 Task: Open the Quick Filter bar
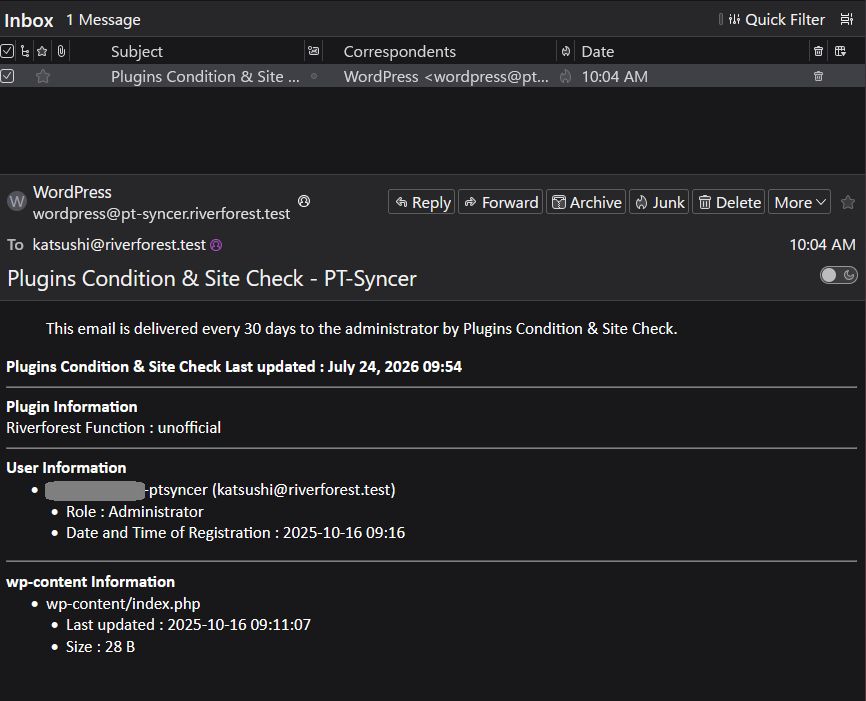point(776,20)
